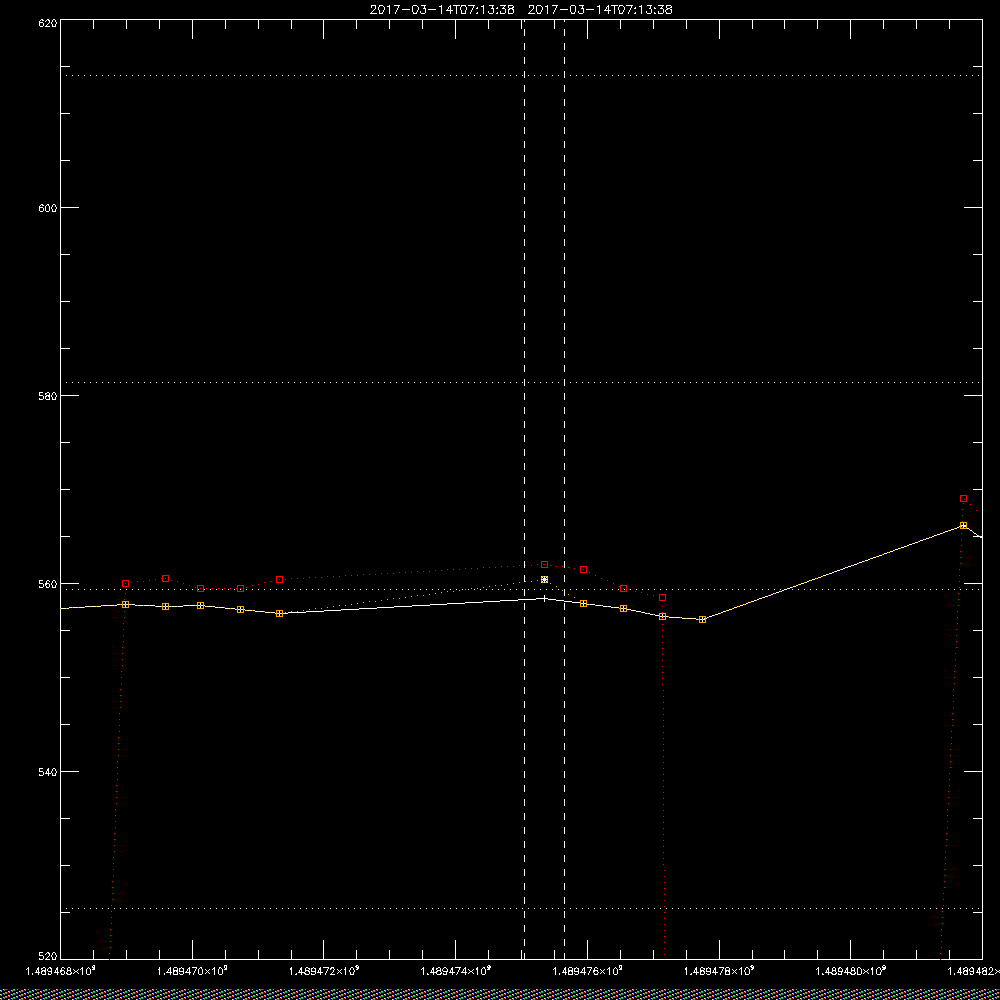The height and width of the screenshot is (1000, 1000).
Task: Click the right dashed vertical cursor line
Action: [564, 489]
